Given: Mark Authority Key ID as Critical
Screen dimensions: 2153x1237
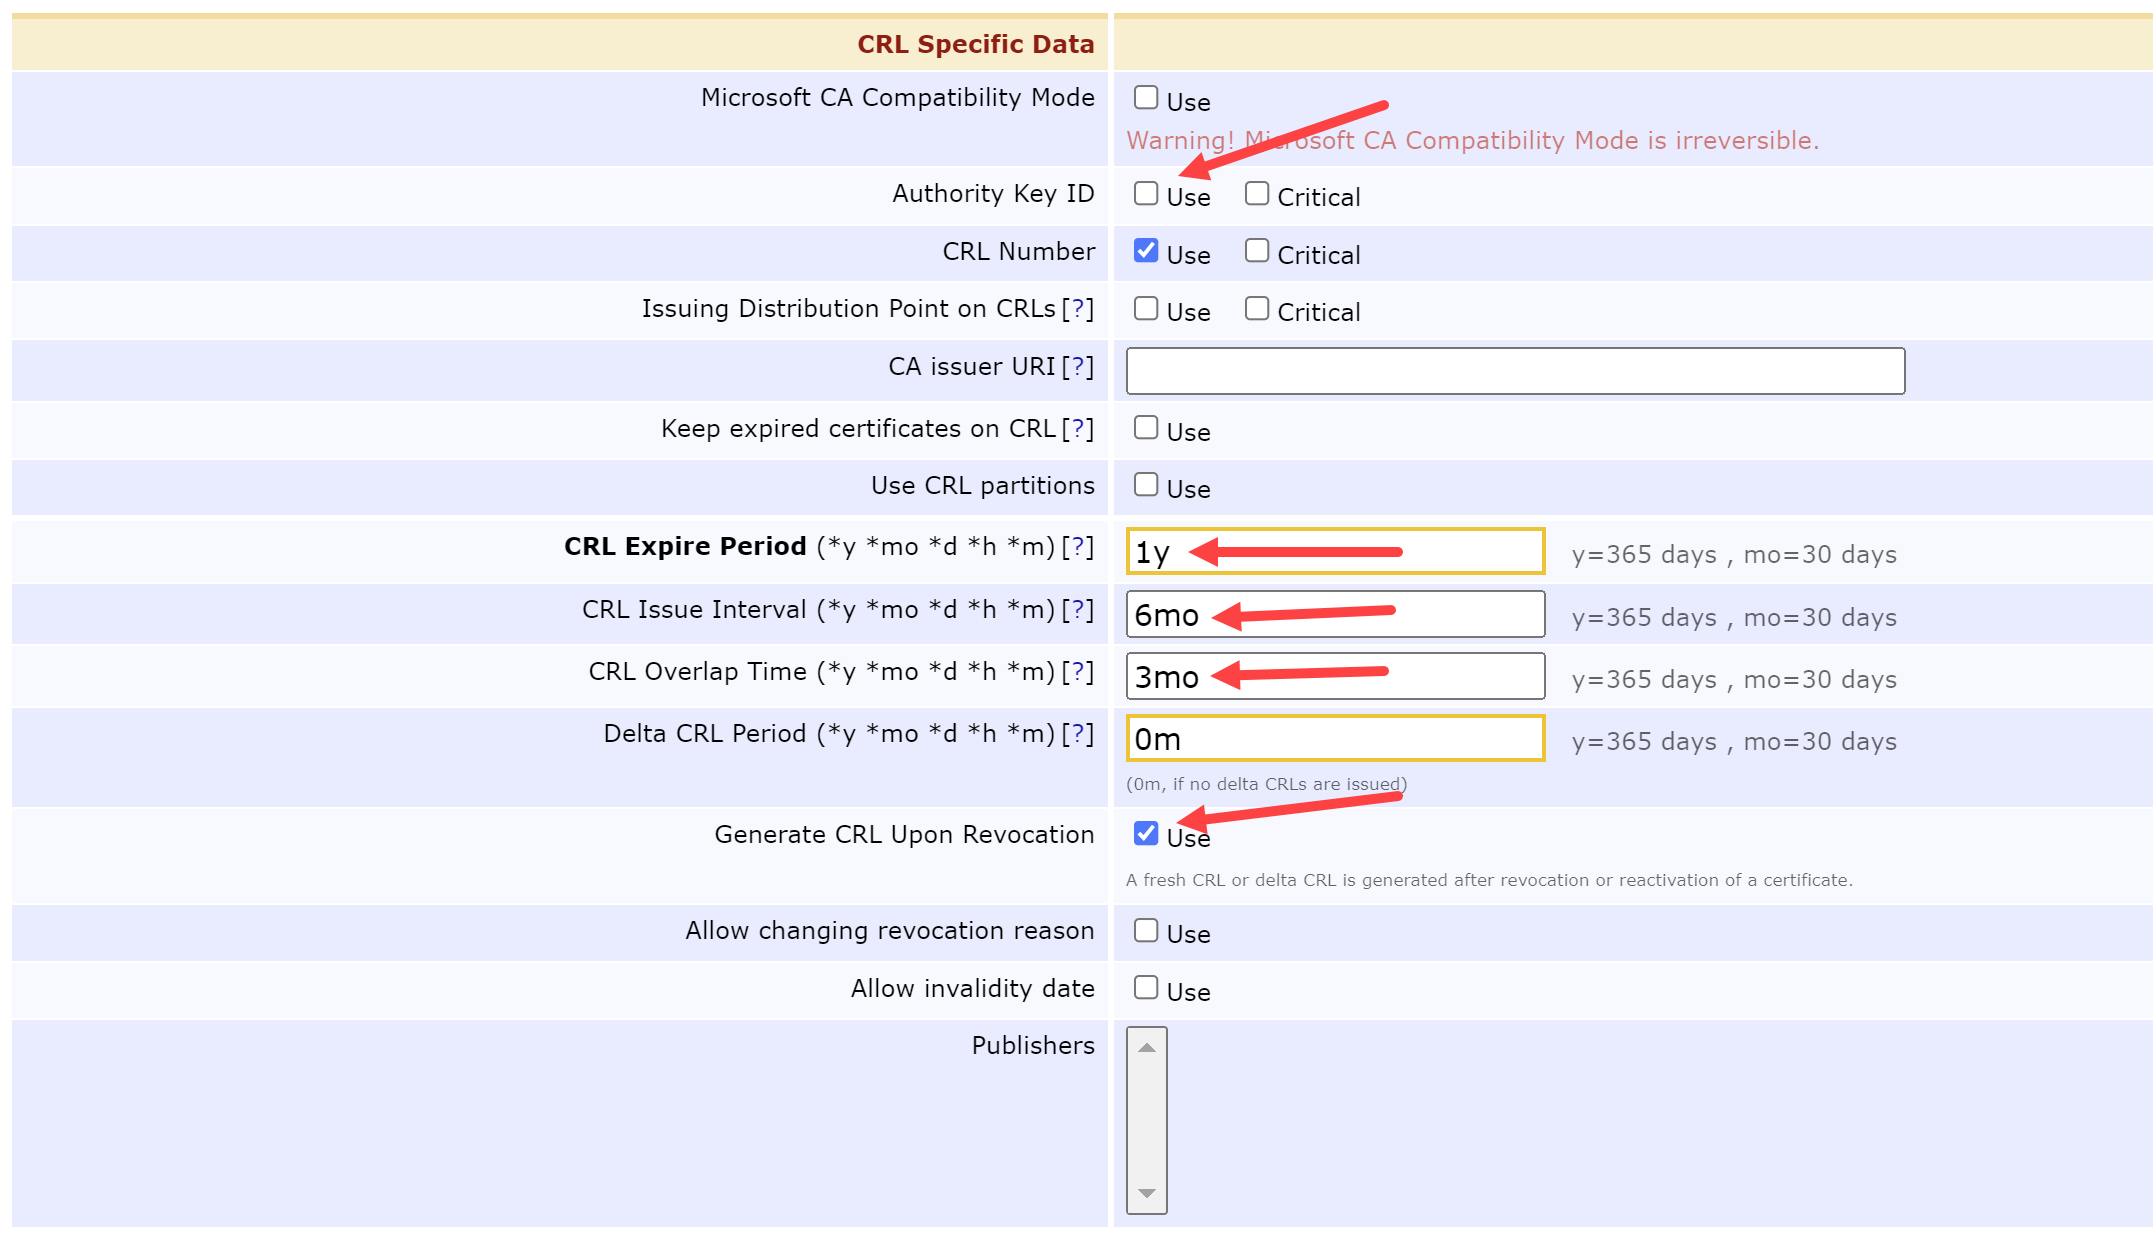Looking at the screenshot, I should 1257,194.
